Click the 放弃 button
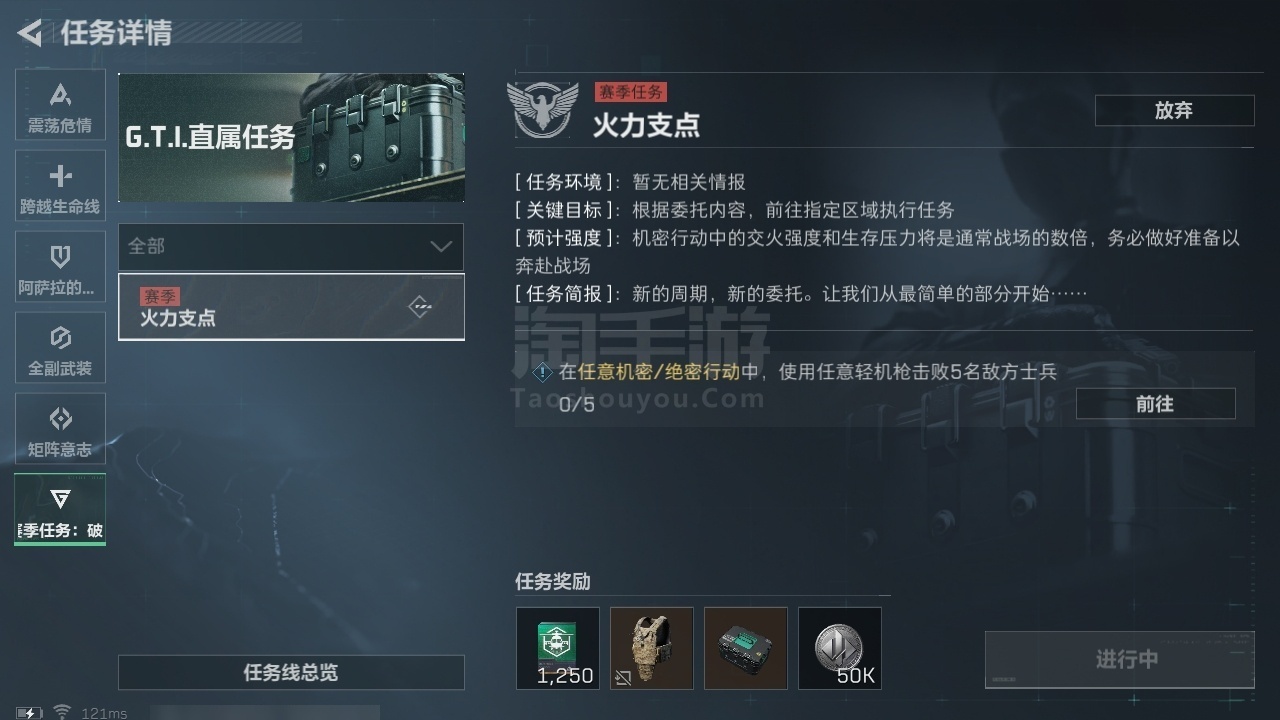1280x720 pixels. pos(1174,110)
